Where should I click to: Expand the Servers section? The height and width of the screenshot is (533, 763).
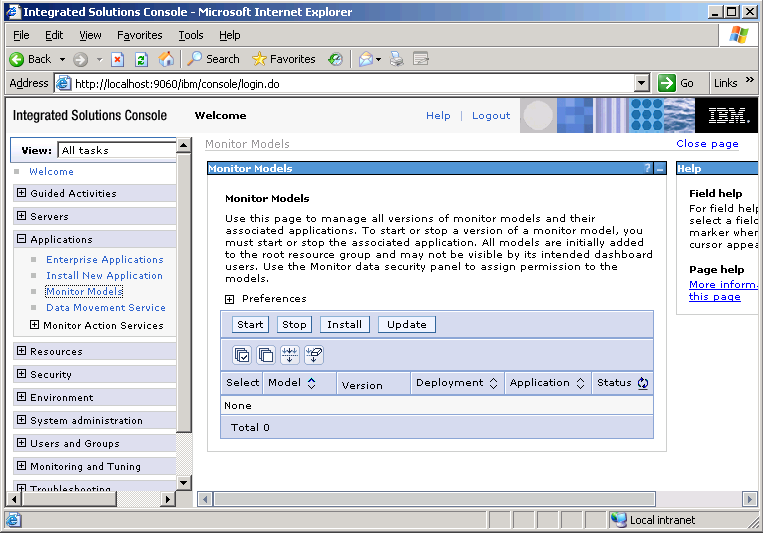click(x=21, y=216)
